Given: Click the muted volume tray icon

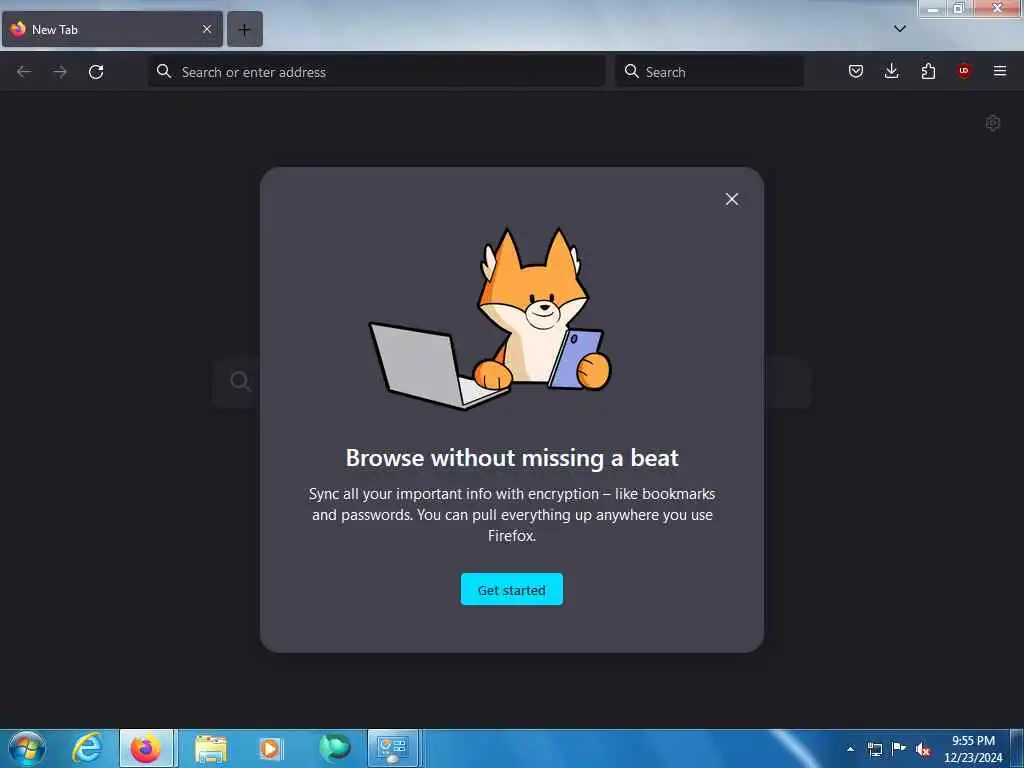Looking at the screenshot, I should click(923, 749).
